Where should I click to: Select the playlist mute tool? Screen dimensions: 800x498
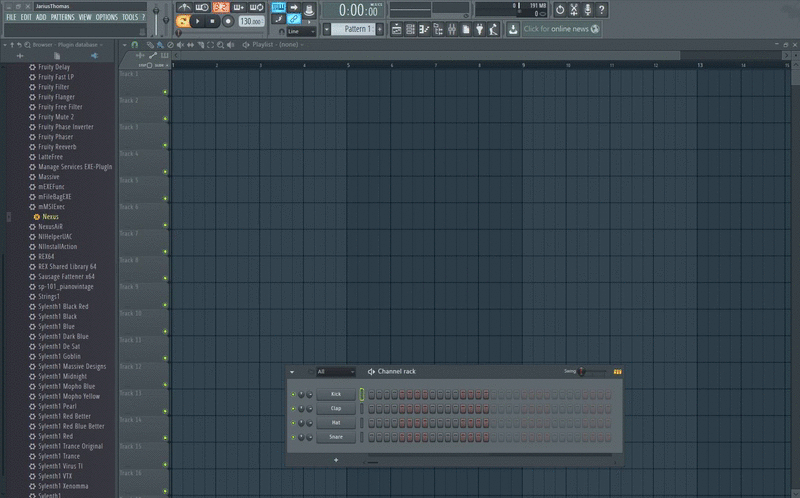(180, 45)
